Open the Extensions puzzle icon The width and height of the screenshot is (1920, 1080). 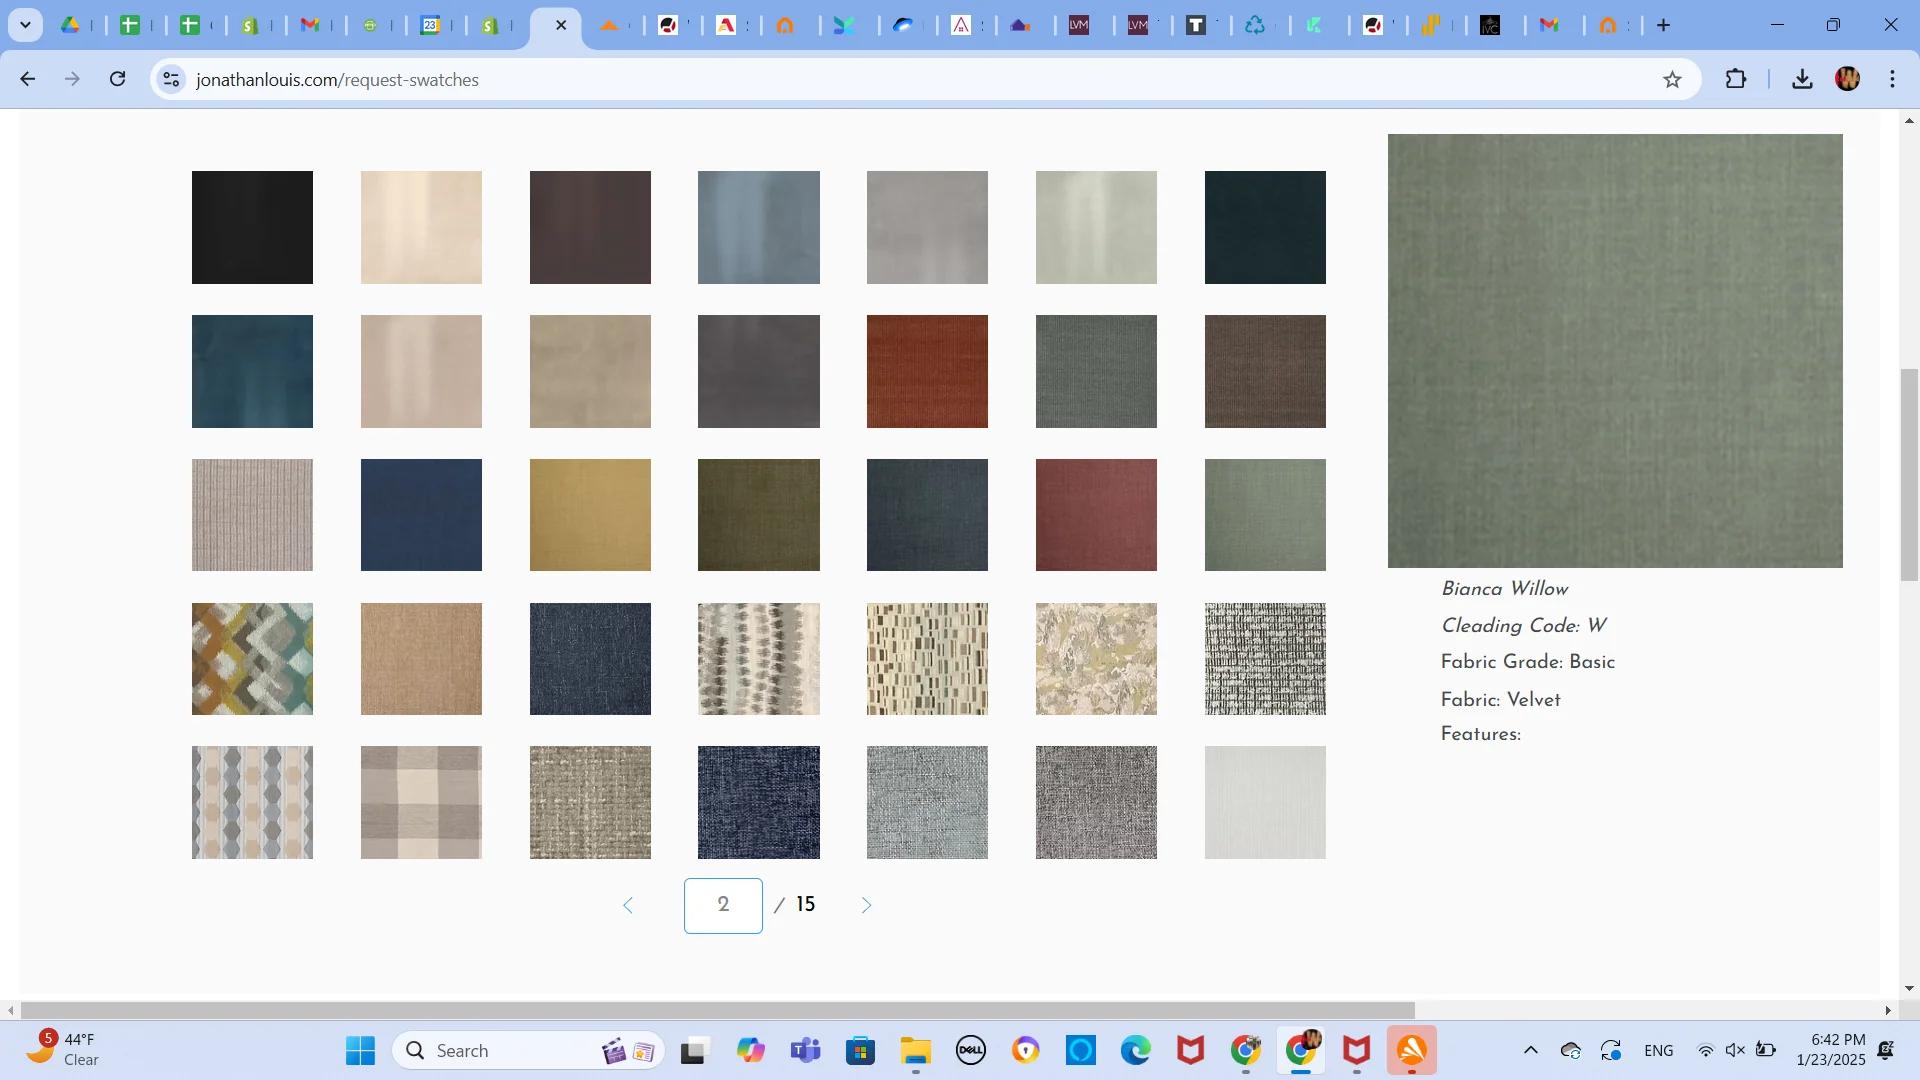[1736, 79]
